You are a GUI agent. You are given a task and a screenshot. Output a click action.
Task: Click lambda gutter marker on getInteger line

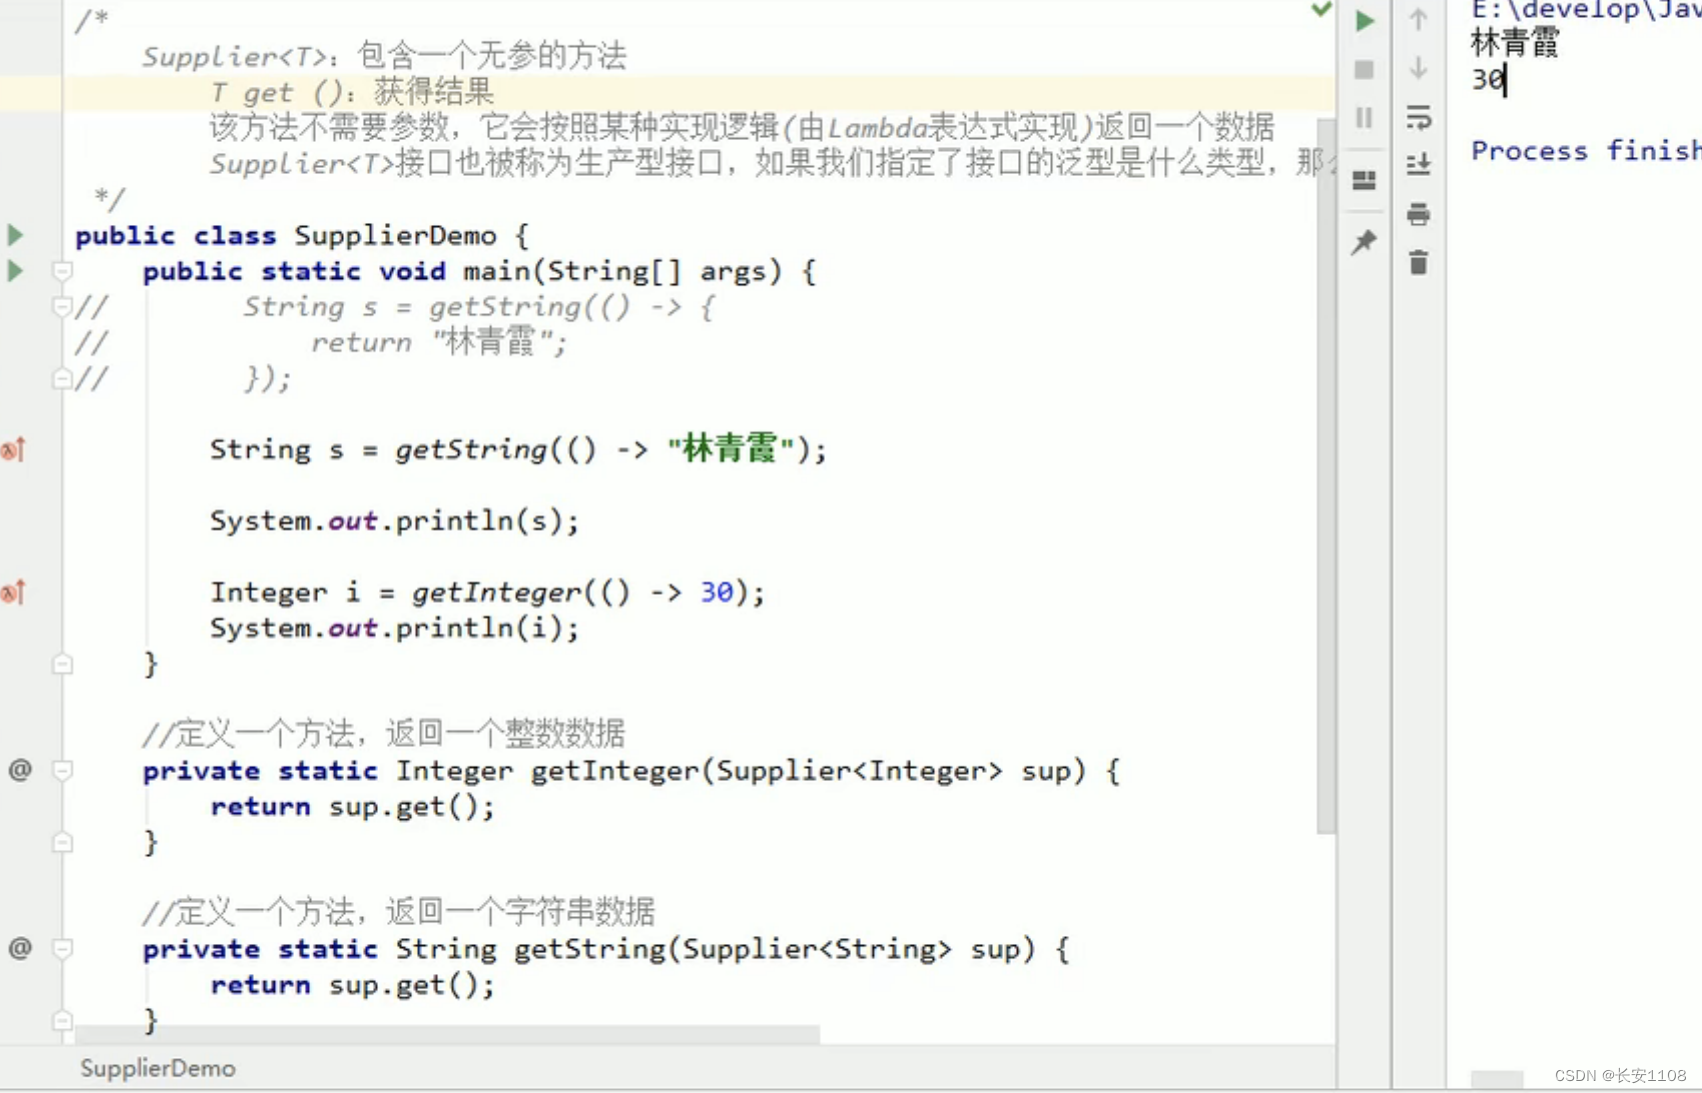click(13, 593)
